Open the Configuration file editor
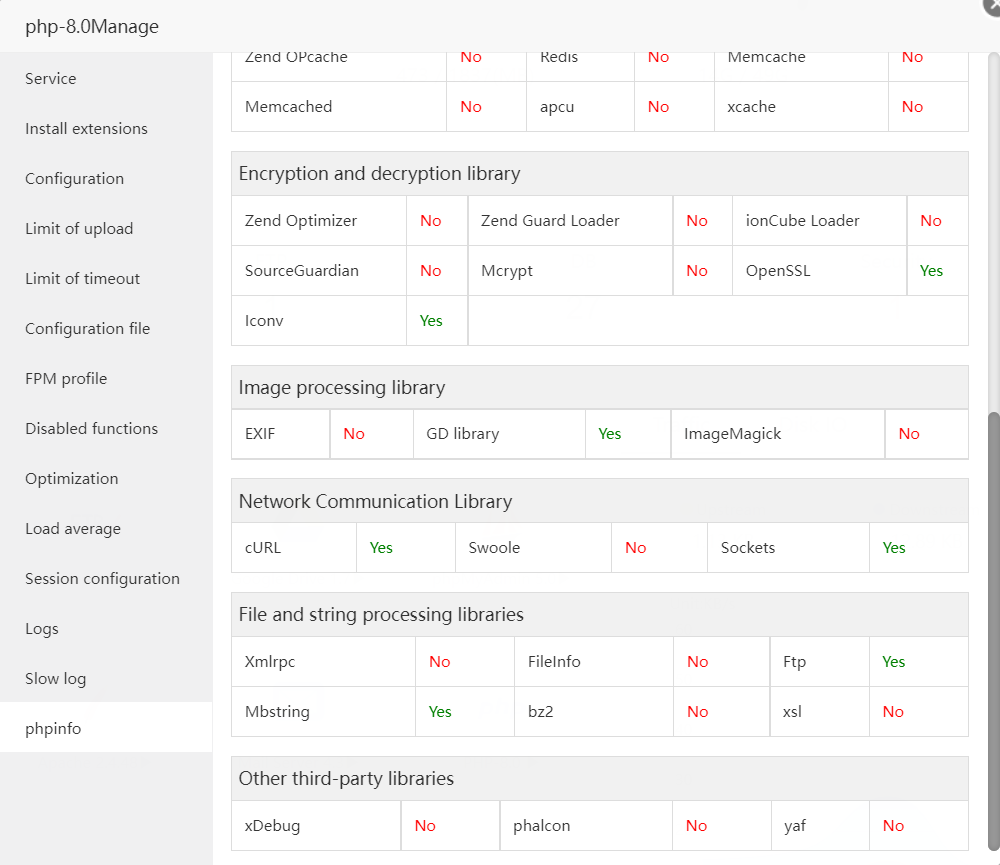This screenshot has height=865, width=1000. (x=88, y=329)
